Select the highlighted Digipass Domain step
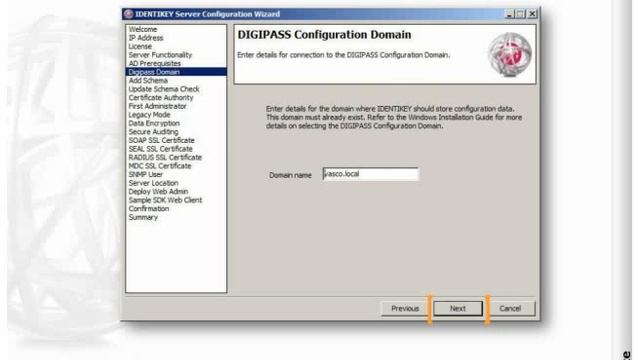This screenshot has height=360, width=640. tap(176, 72)
